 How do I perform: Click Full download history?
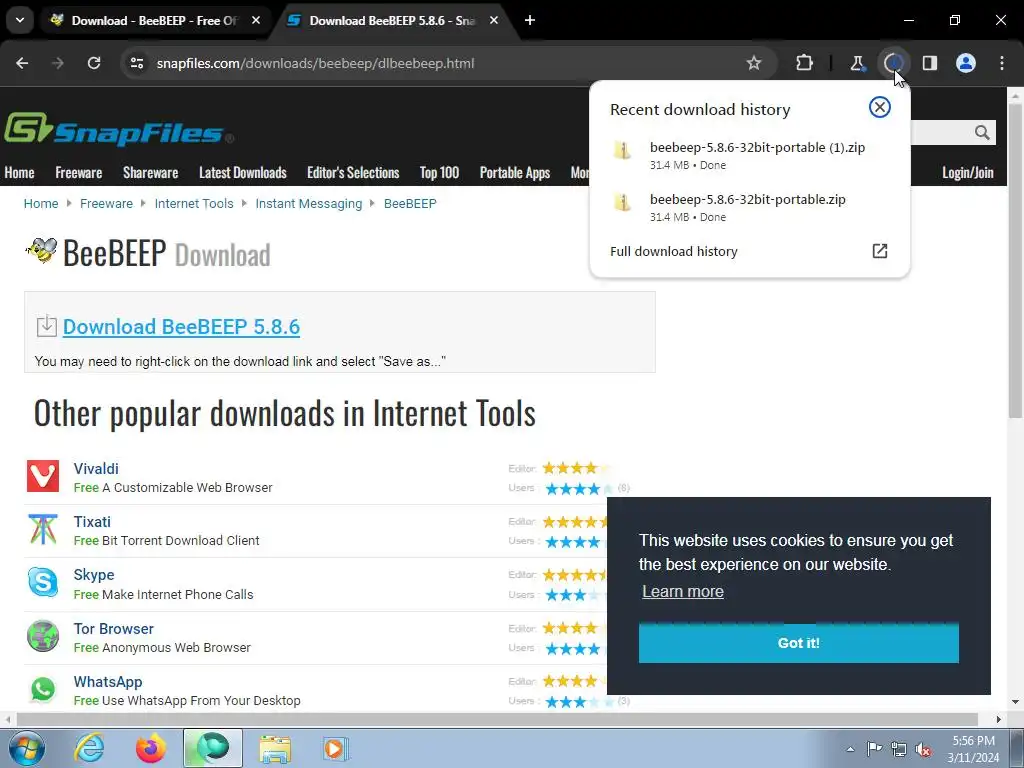pyautogui.click(x=673, y=251)
